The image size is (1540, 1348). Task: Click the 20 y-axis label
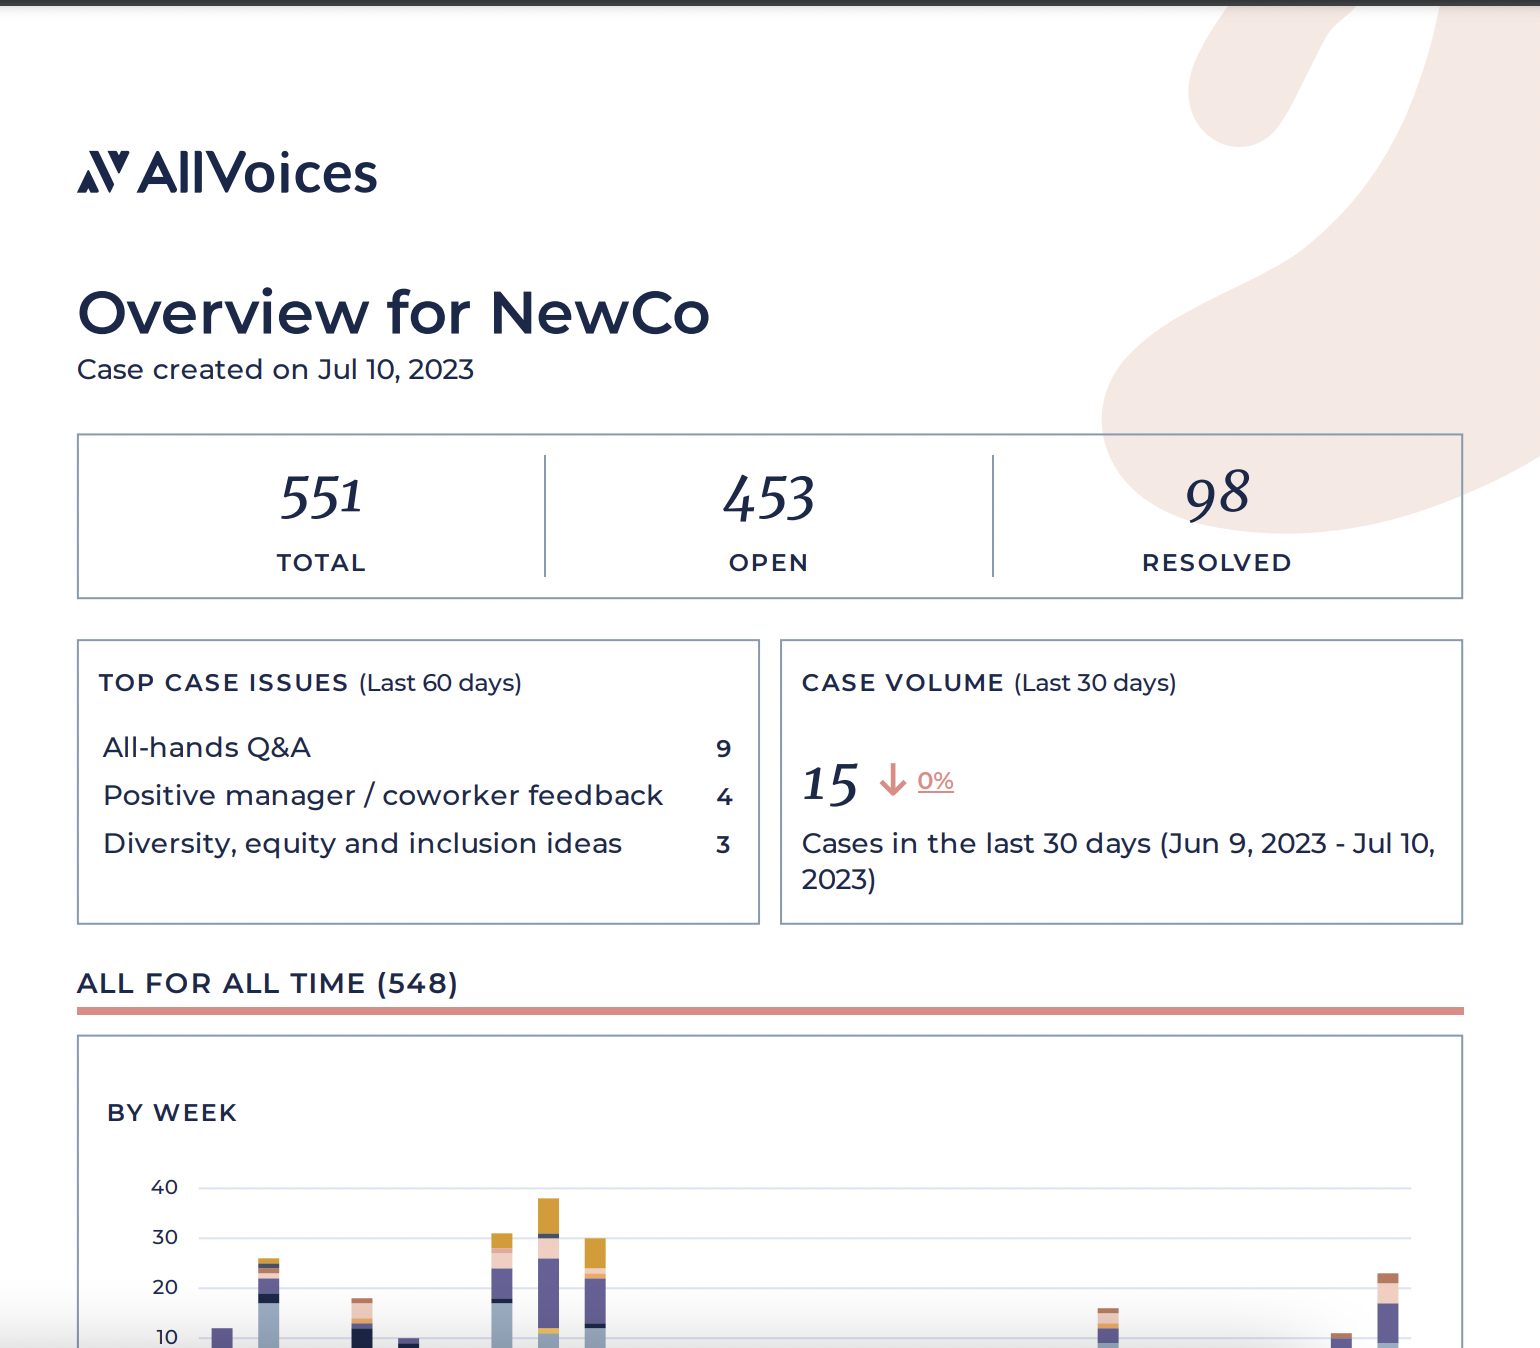click(x=164, y=1287)
